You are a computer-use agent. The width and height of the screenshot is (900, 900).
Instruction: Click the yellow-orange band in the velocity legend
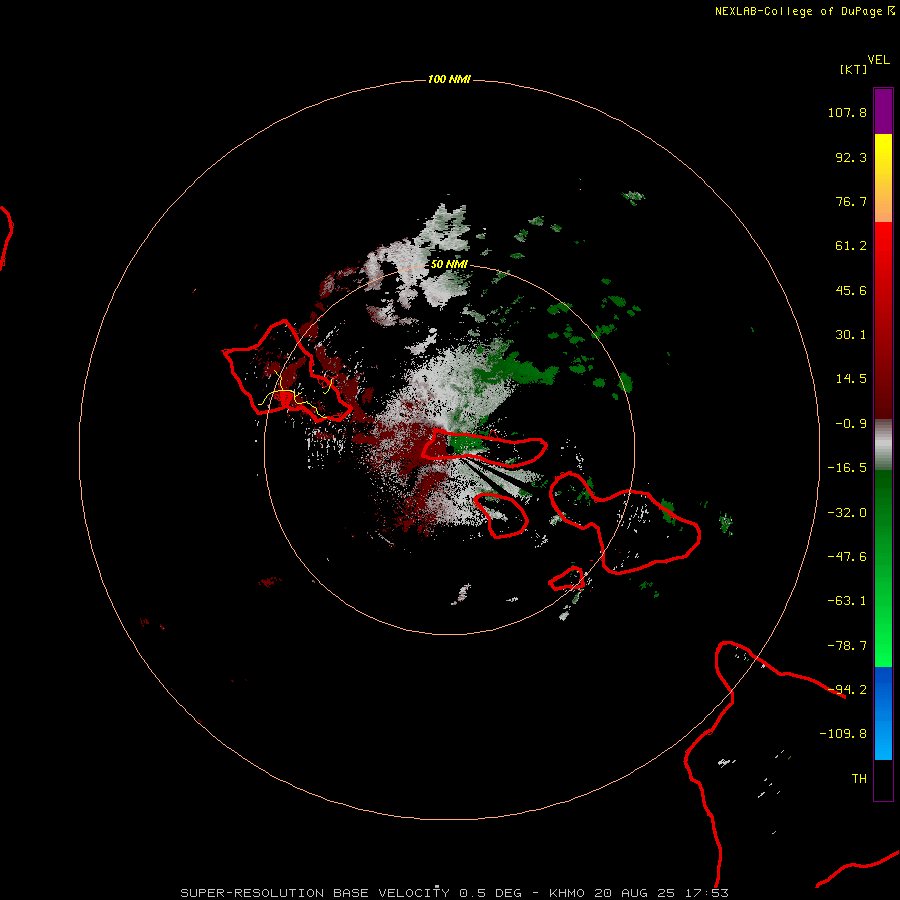(883, 178)
